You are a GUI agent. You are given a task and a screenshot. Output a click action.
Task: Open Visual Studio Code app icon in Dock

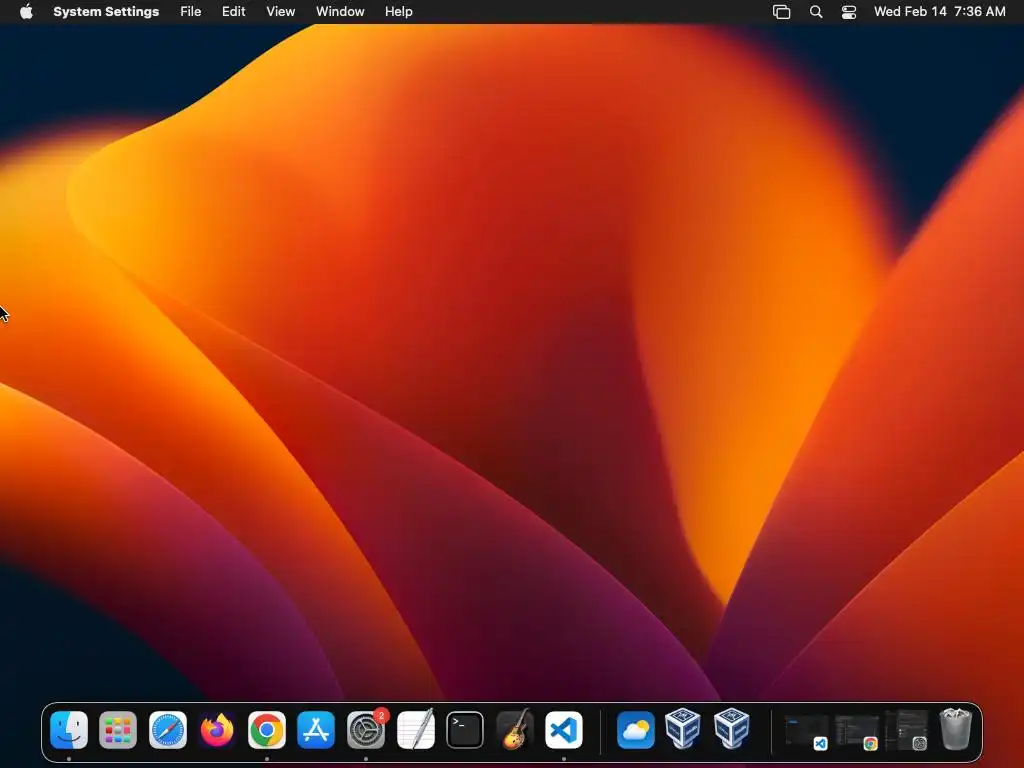(564, 729)
